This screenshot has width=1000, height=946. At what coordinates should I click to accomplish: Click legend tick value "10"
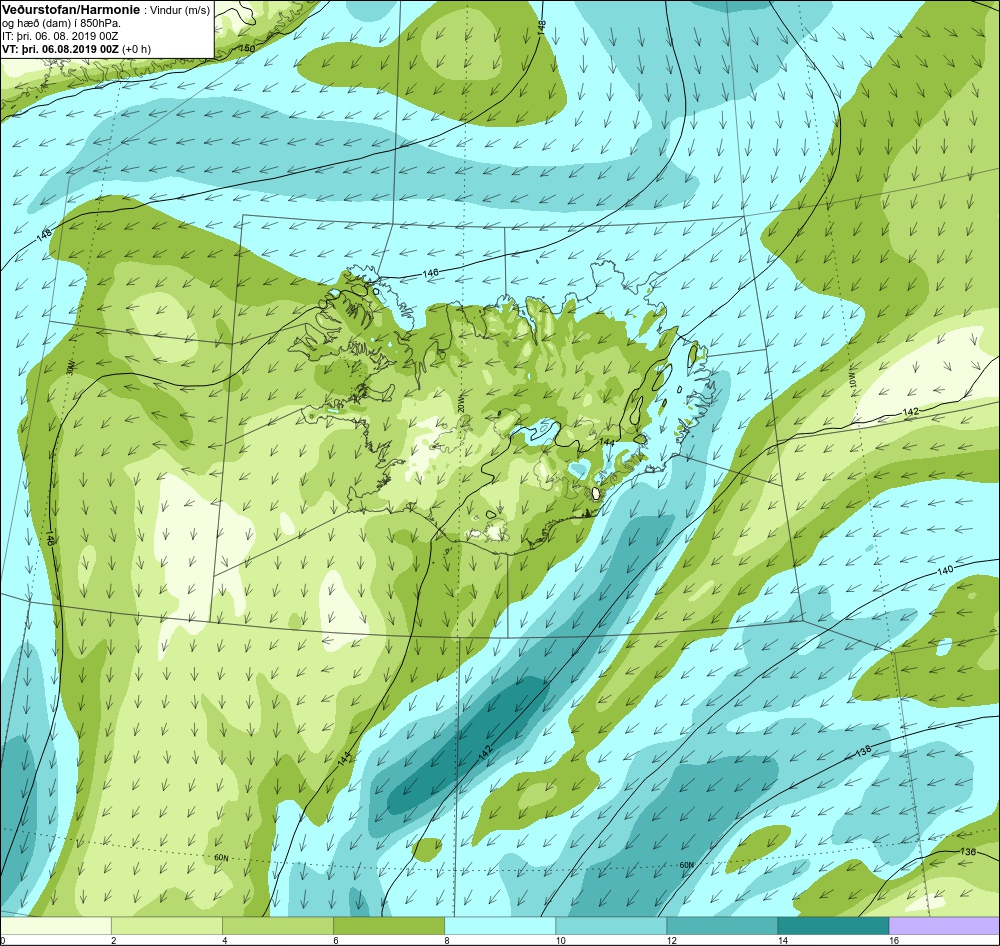coord(560,940)
